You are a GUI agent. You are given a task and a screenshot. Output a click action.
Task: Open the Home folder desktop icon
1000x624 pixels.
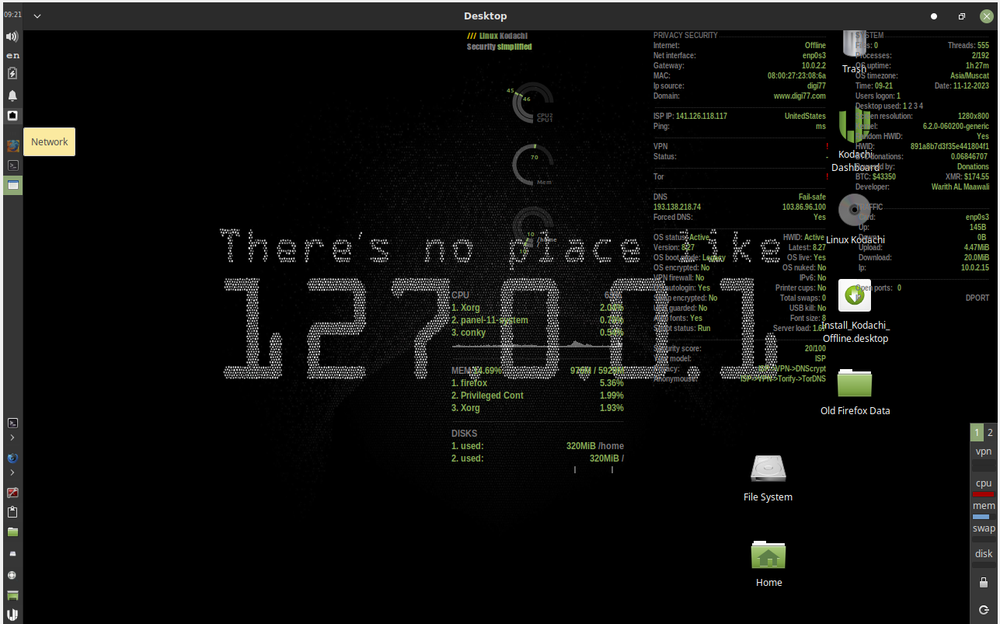click(x=768, y=564)
